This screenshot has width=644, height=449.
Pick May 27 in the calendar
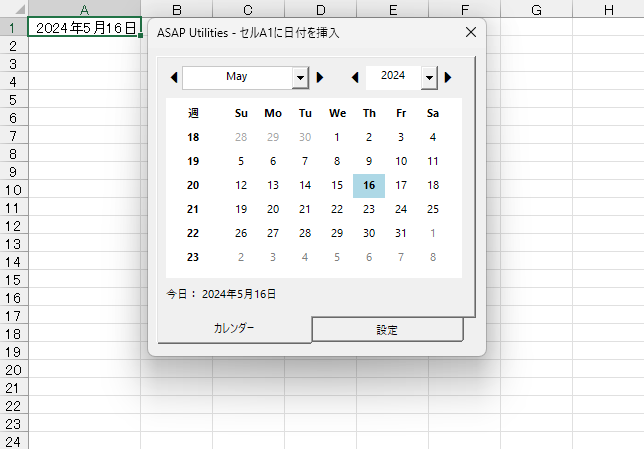tap(273, 233)
